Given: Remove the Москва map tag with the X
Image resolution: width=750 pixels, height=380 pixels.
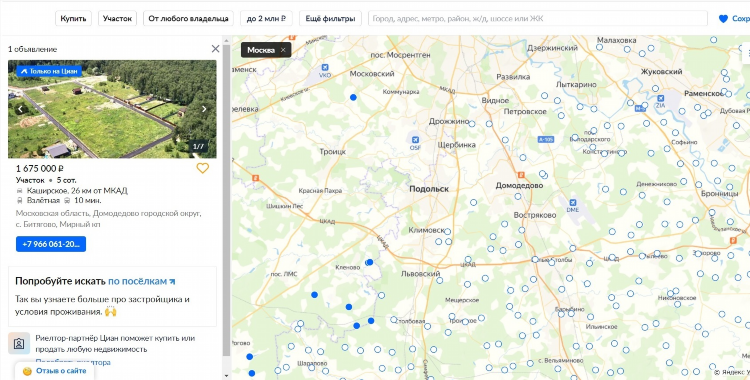Looking at the screenshot, I should point(283,50).
